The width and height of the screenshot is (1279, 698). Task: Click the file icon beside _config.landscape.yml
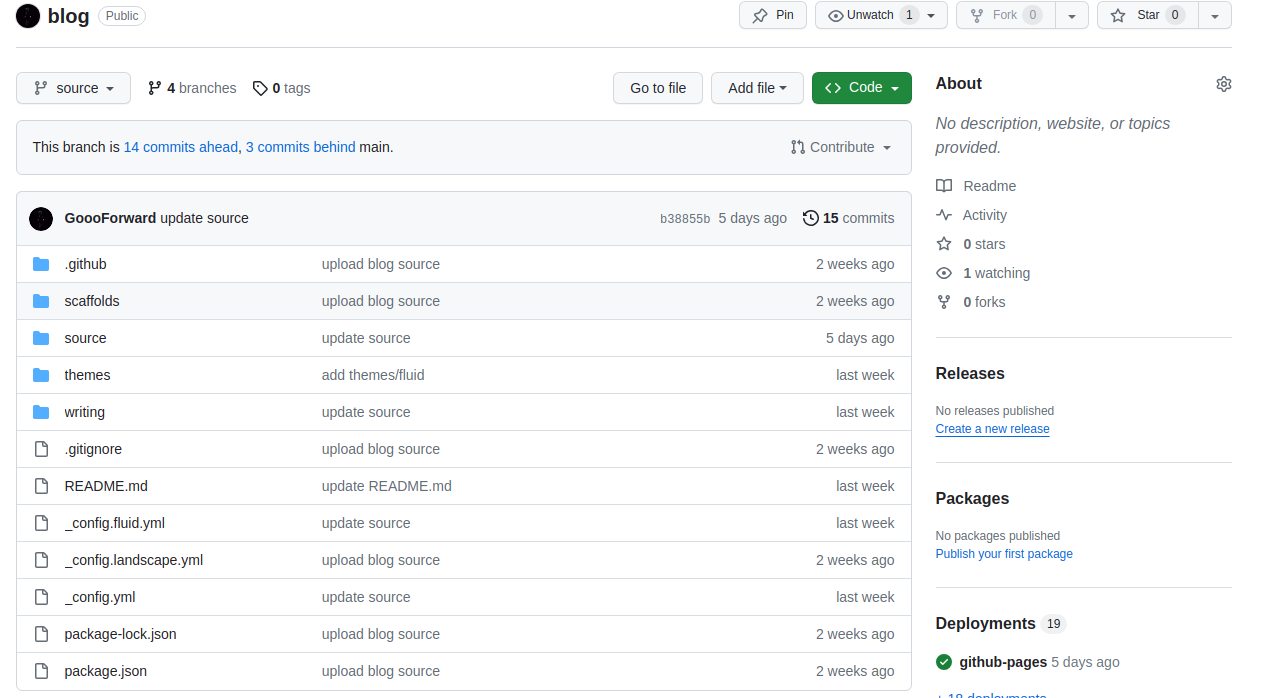click(41, 560)
